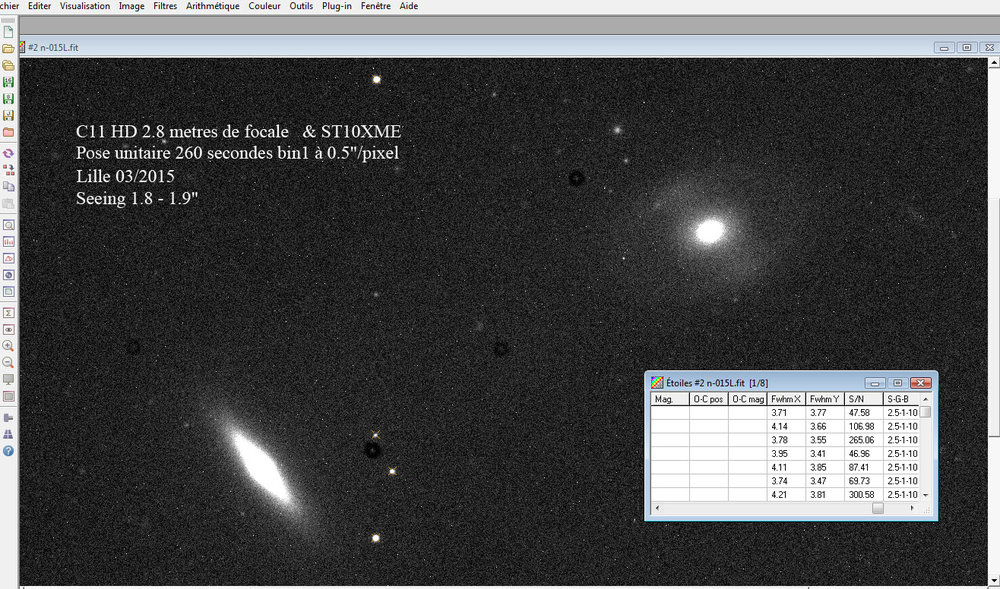Open the Outils menu
The height and width of the screenshot is (589, 1000).
tap(301, 6)
